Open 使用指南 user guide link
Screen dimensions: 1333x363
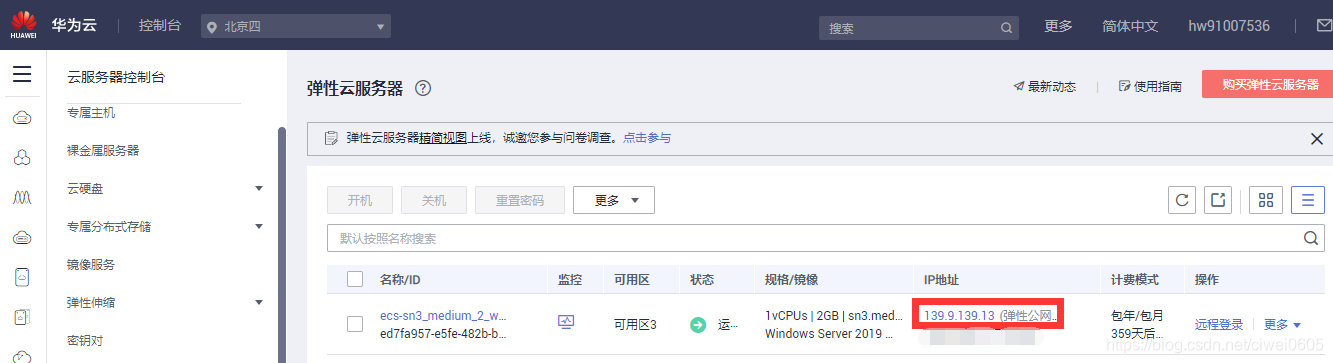point(1150,87)
